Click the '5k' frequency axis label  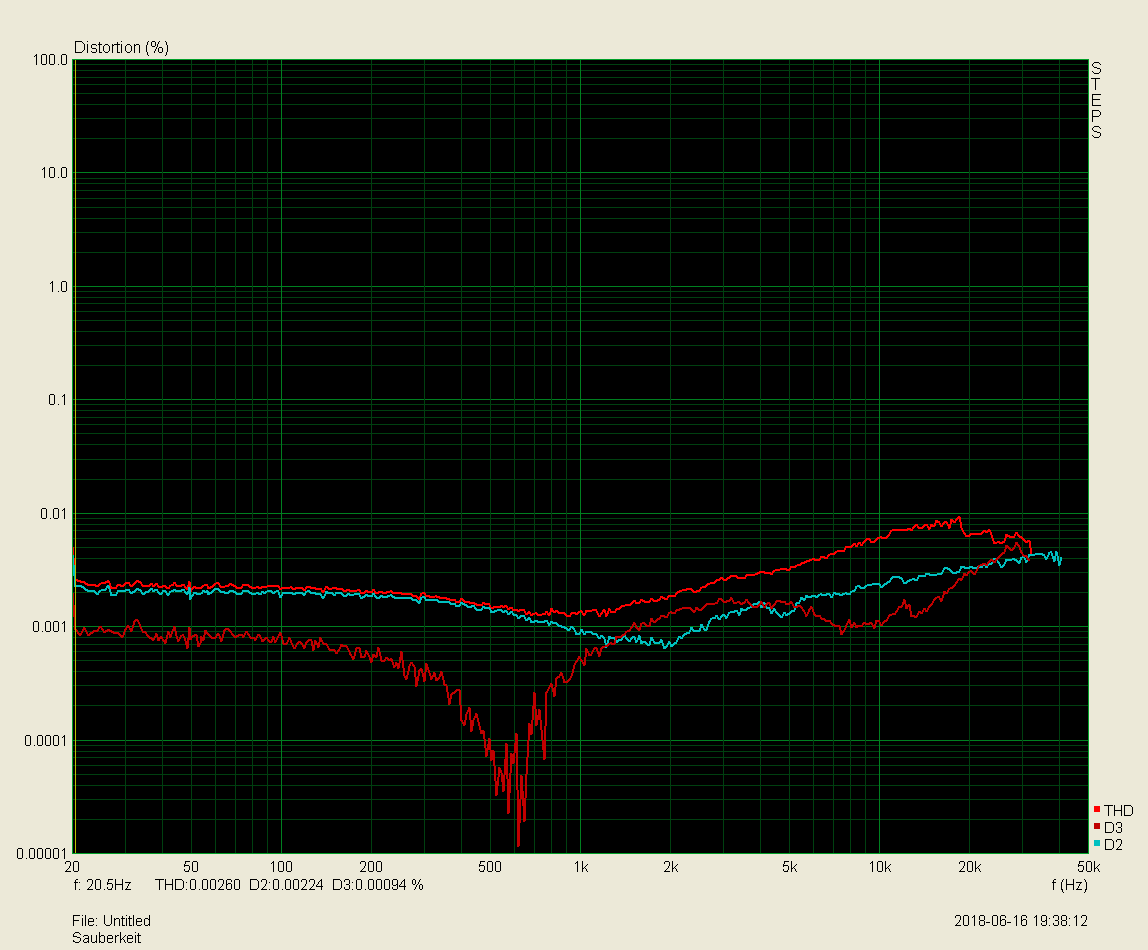pyautogui.click(x=789, y=867)
